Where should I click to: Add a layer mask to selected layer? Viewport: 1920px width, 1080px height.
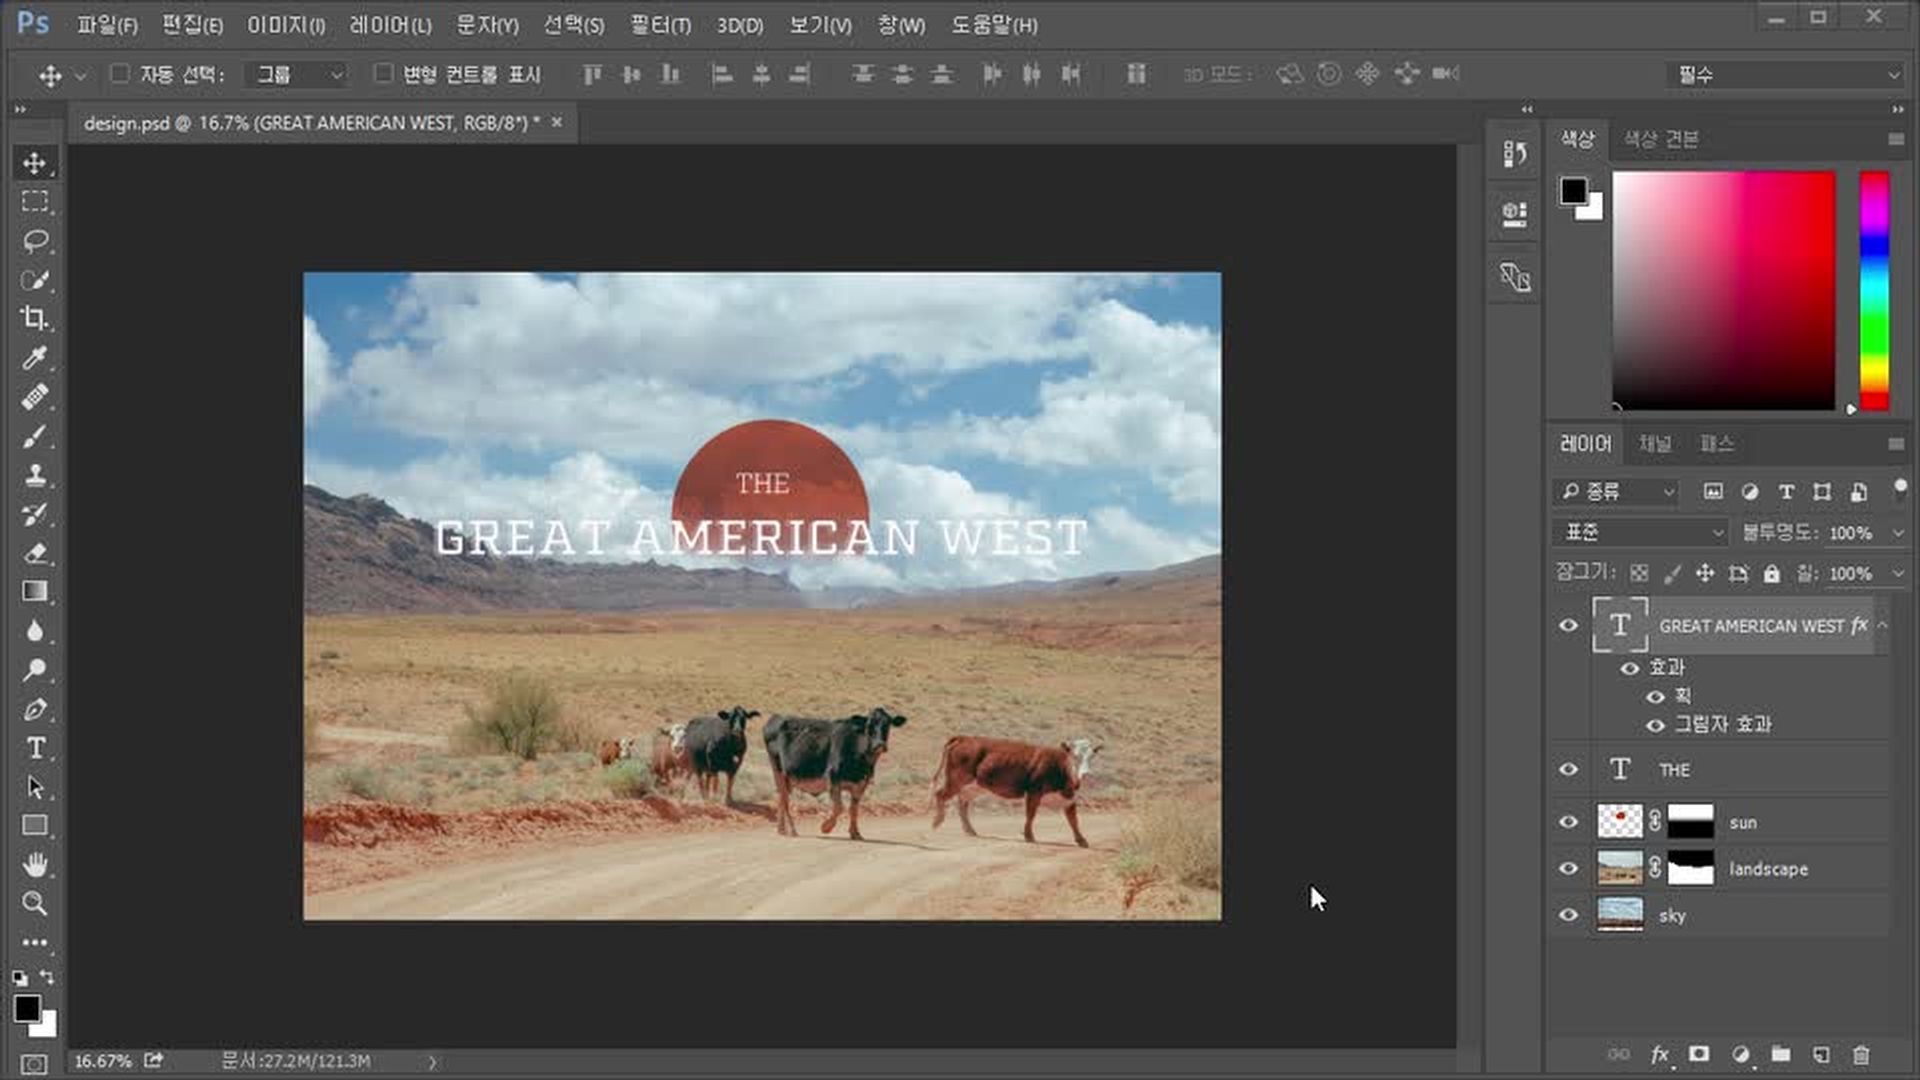tap(1699, 1055)
